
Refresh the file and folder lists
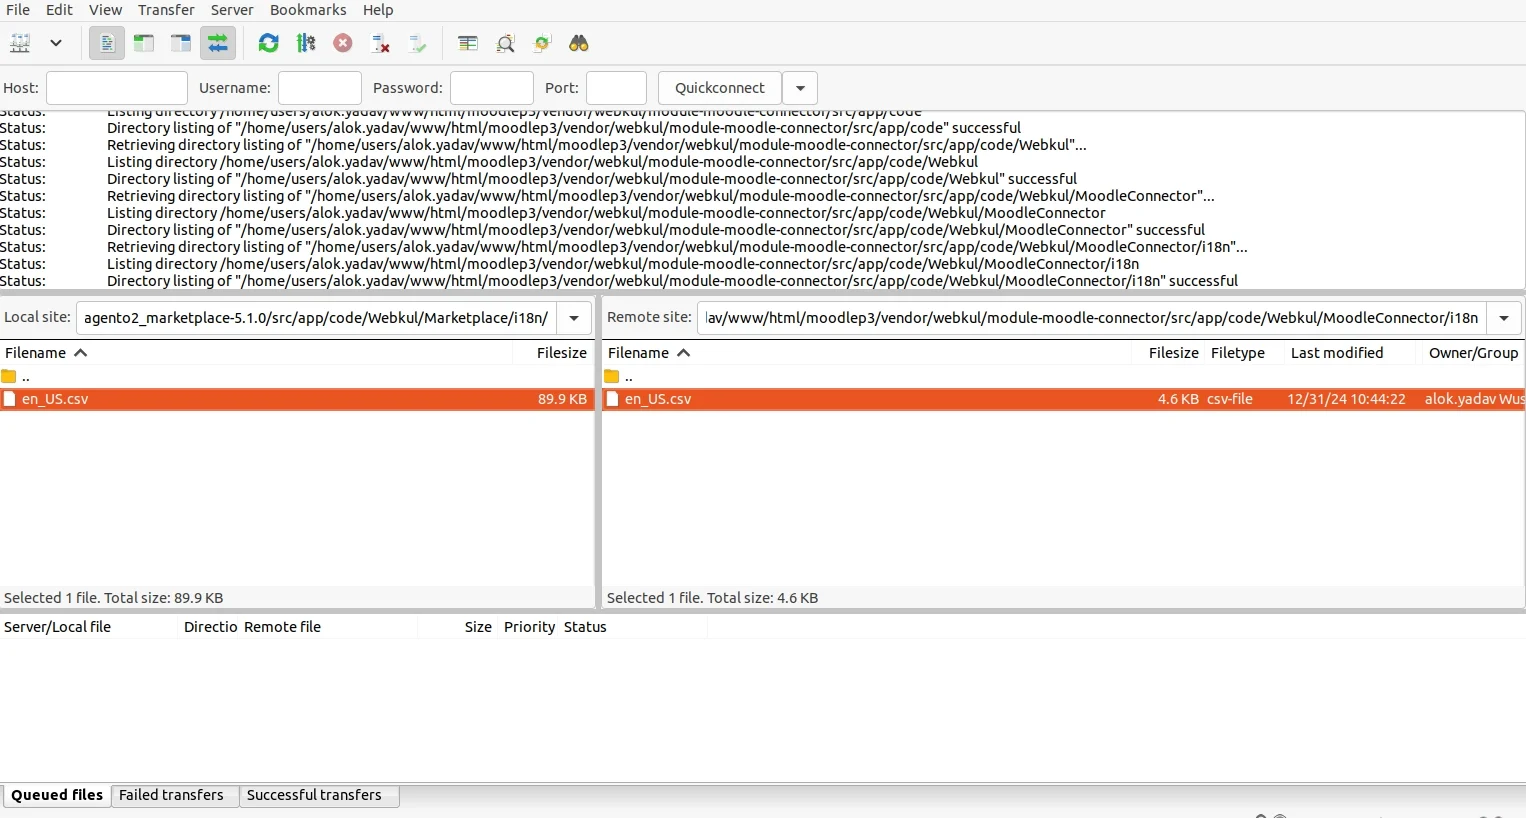tap(268, 43)
